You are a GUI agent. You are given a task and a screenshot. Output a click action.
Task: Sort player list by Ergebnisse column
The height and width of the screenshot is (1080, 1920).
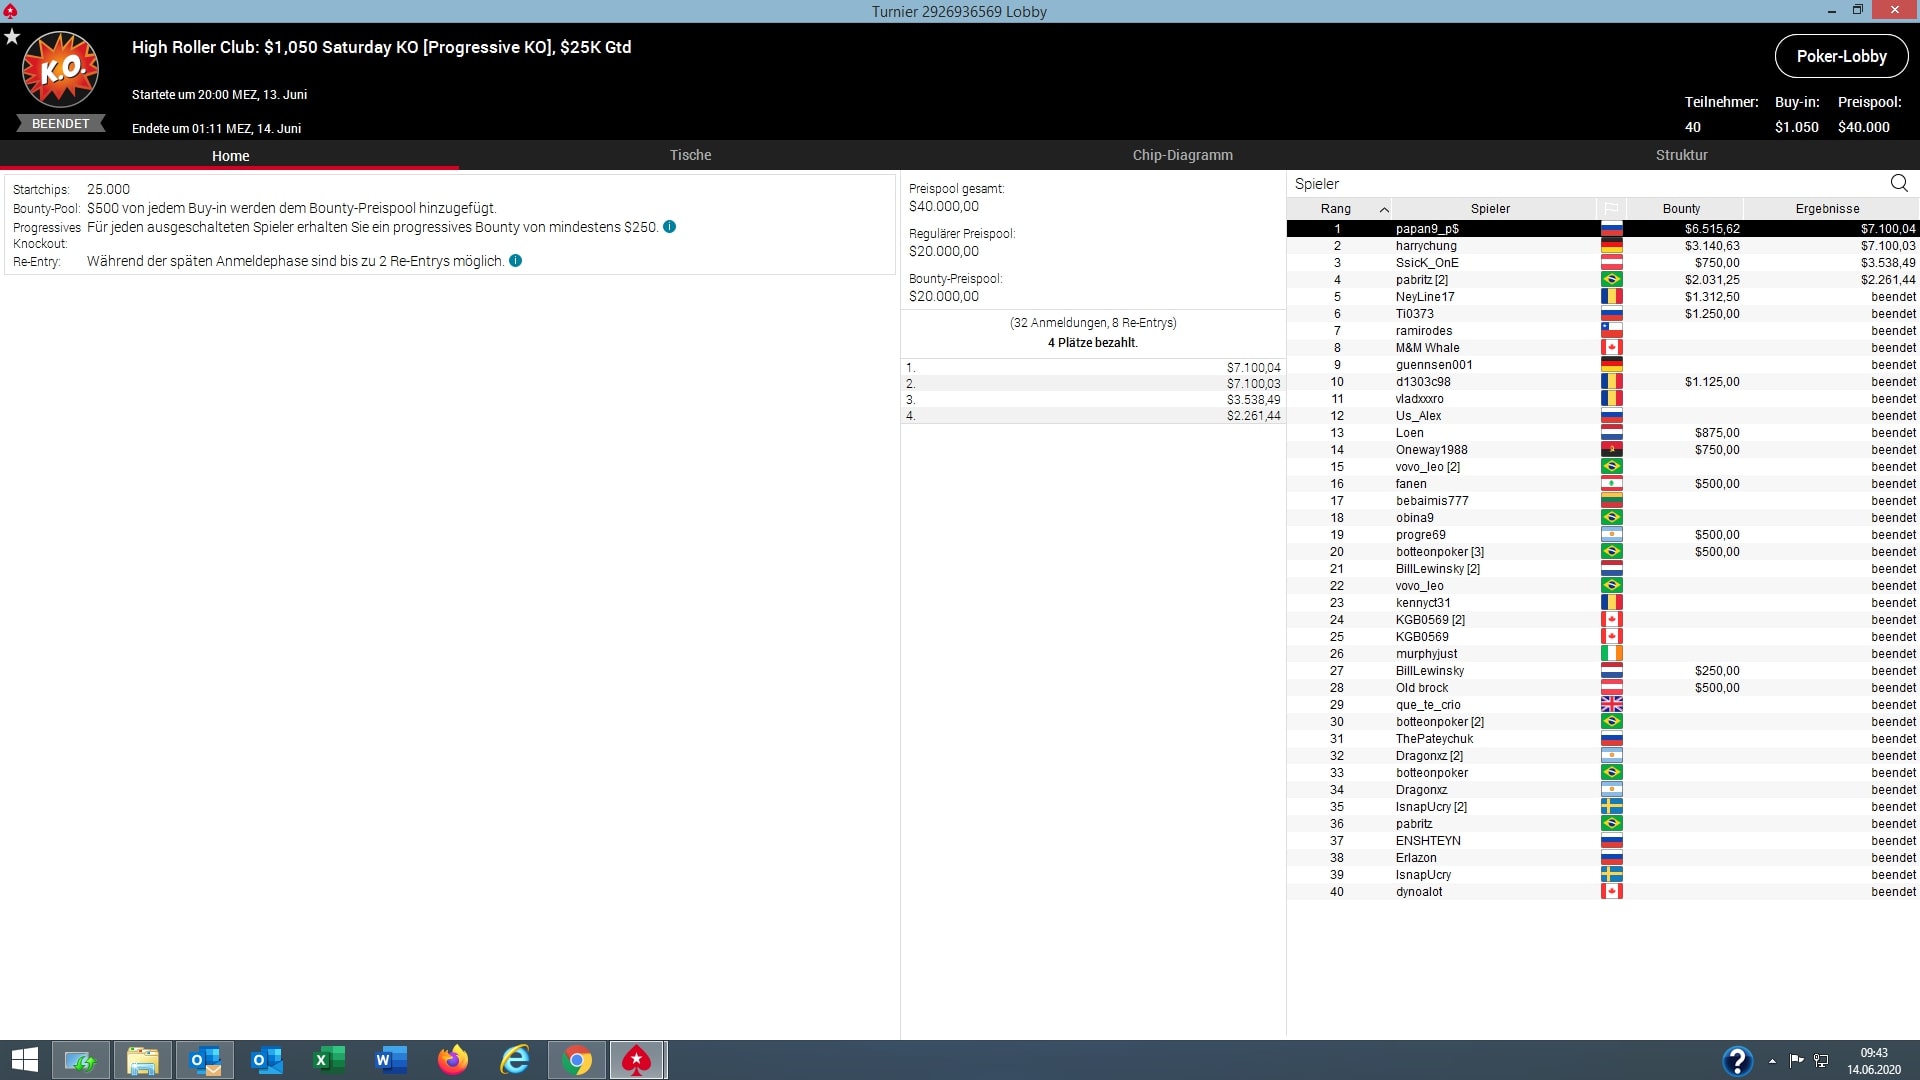1827,209
